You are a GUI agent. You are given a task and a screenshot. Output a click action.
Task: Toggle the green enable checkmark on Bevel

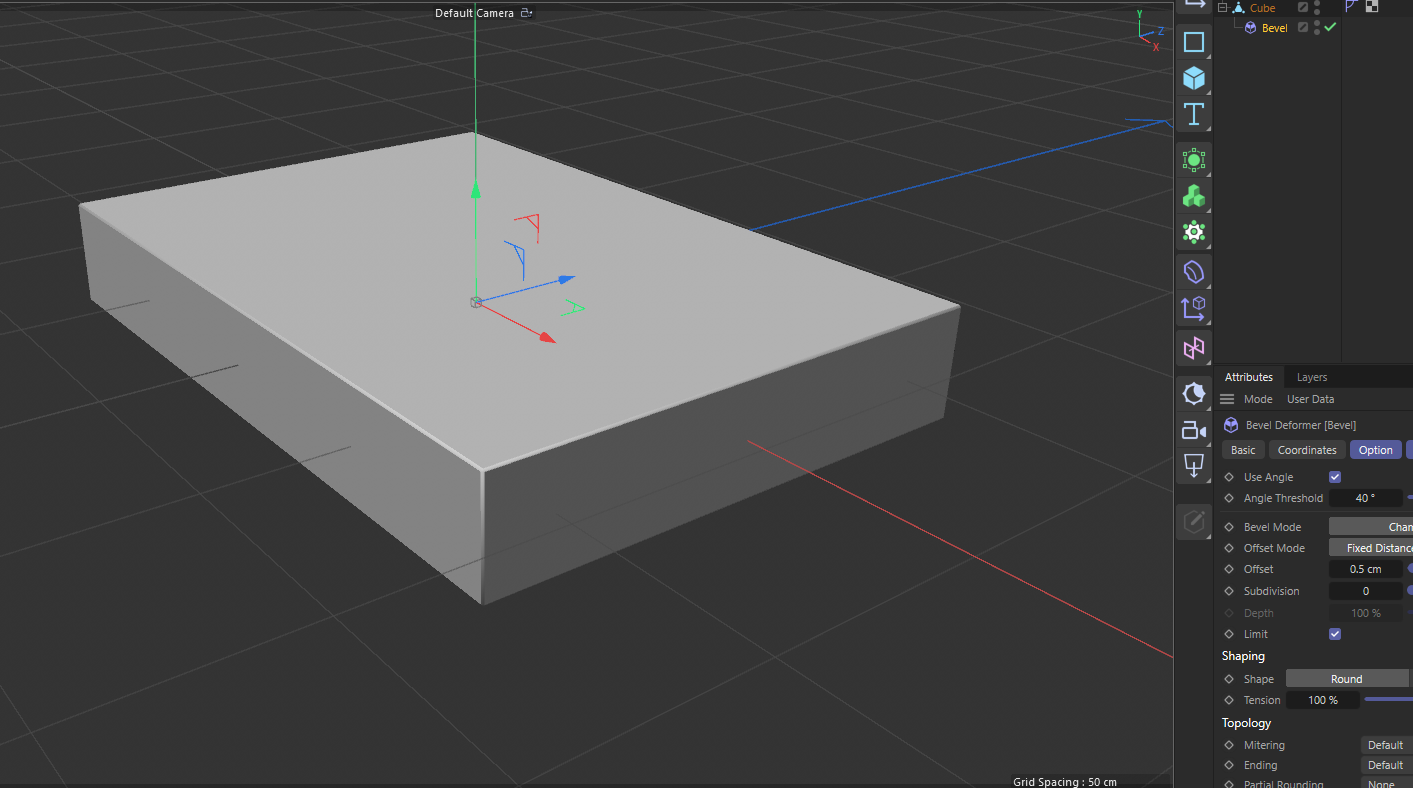tap(1330, 27)
